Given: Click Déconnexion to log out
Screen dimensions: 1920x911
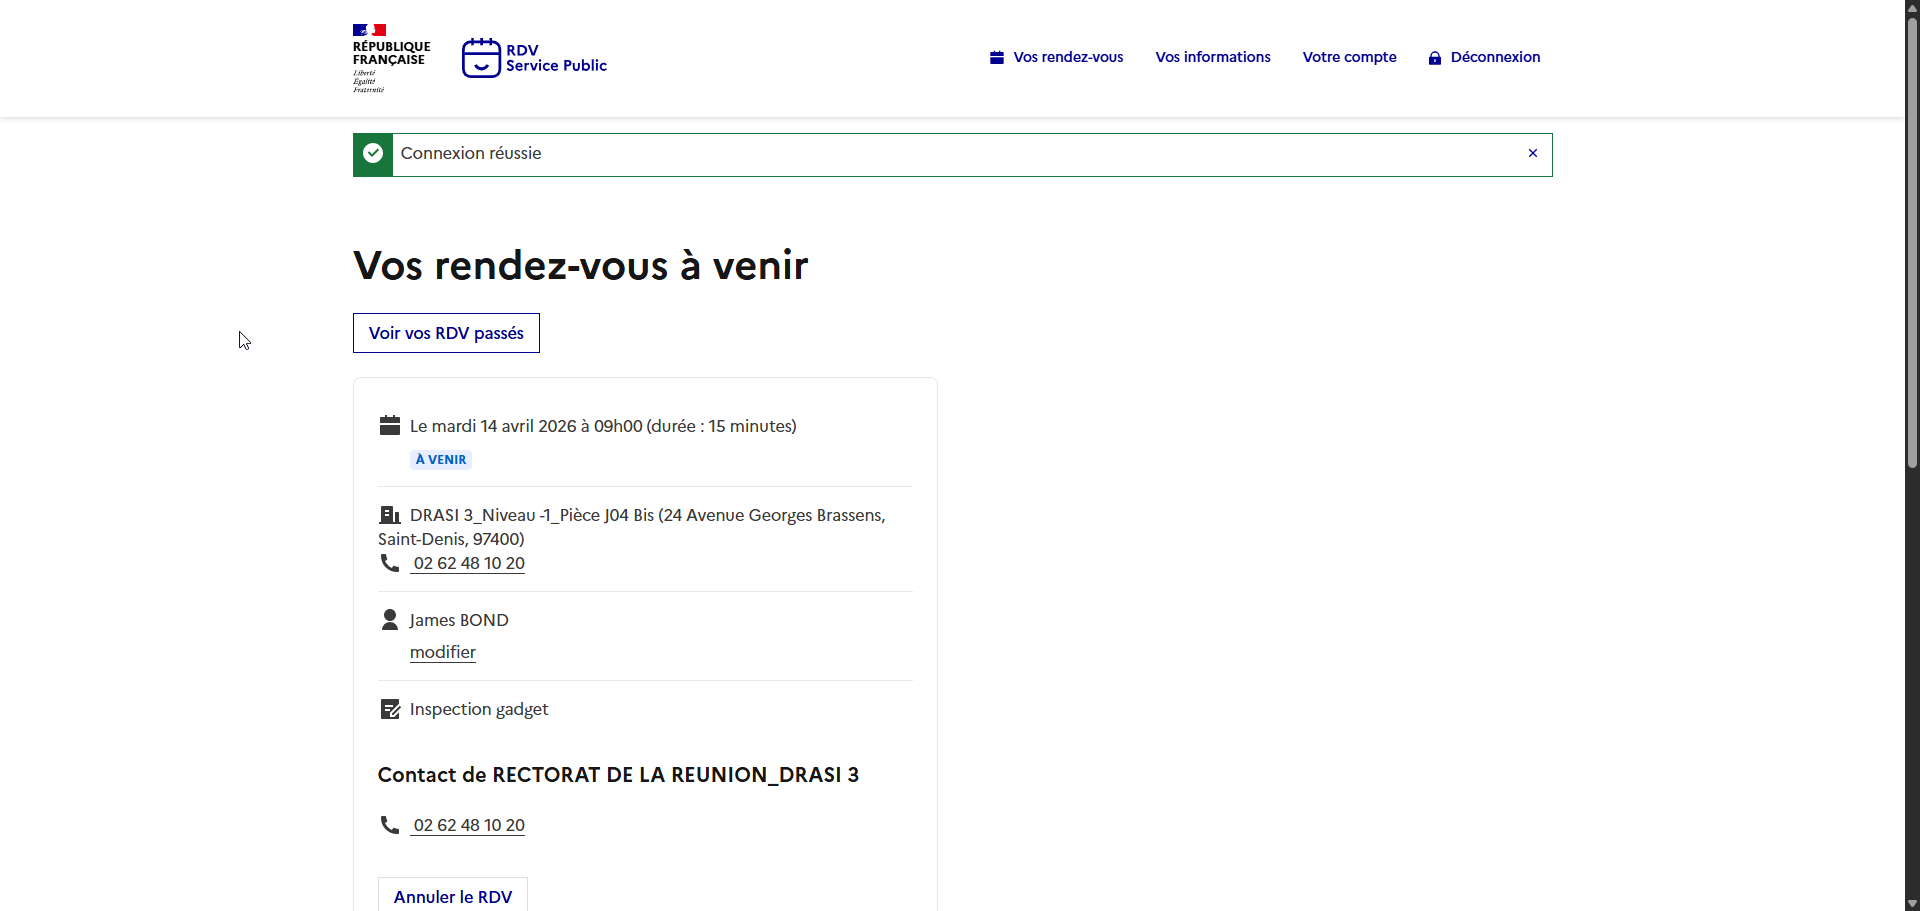Looking at the screenshot, I should [x=1484, y=57].
